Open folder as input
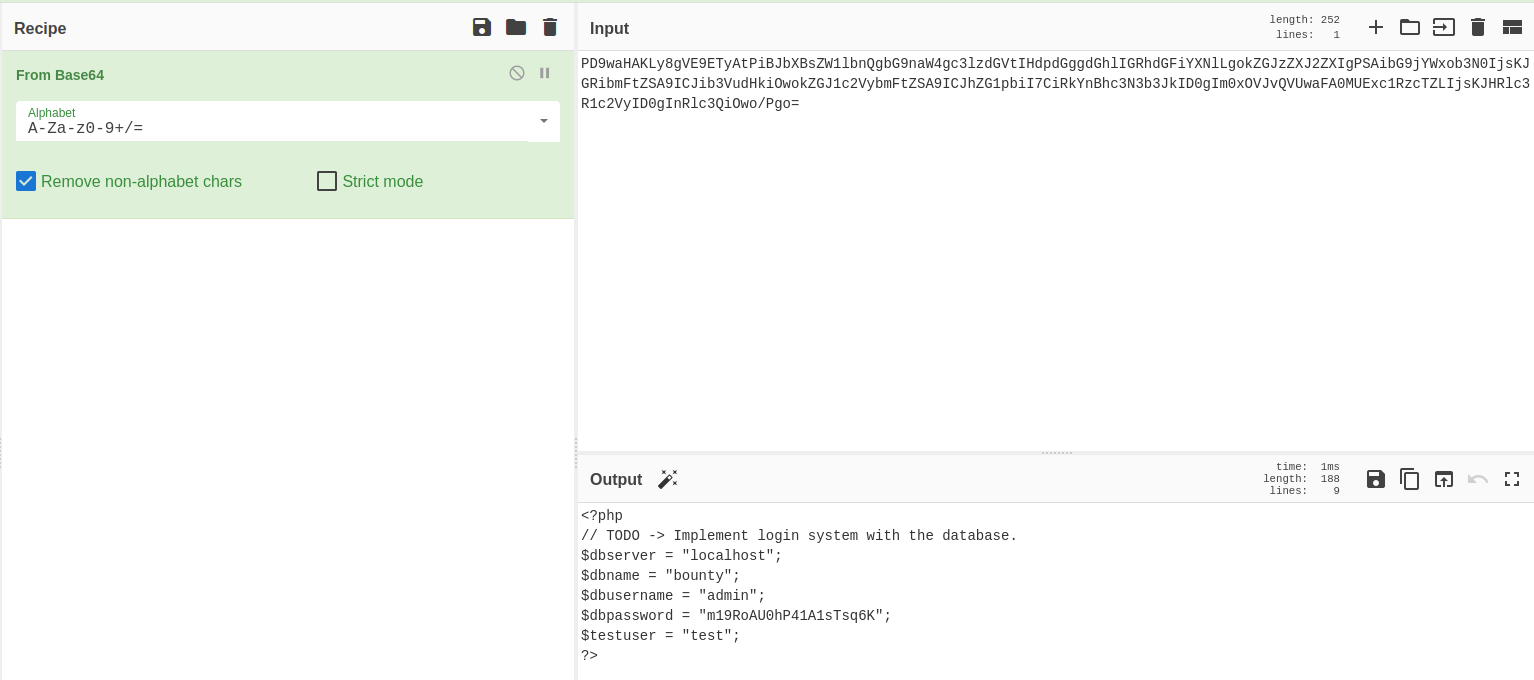 [1410, 27]
